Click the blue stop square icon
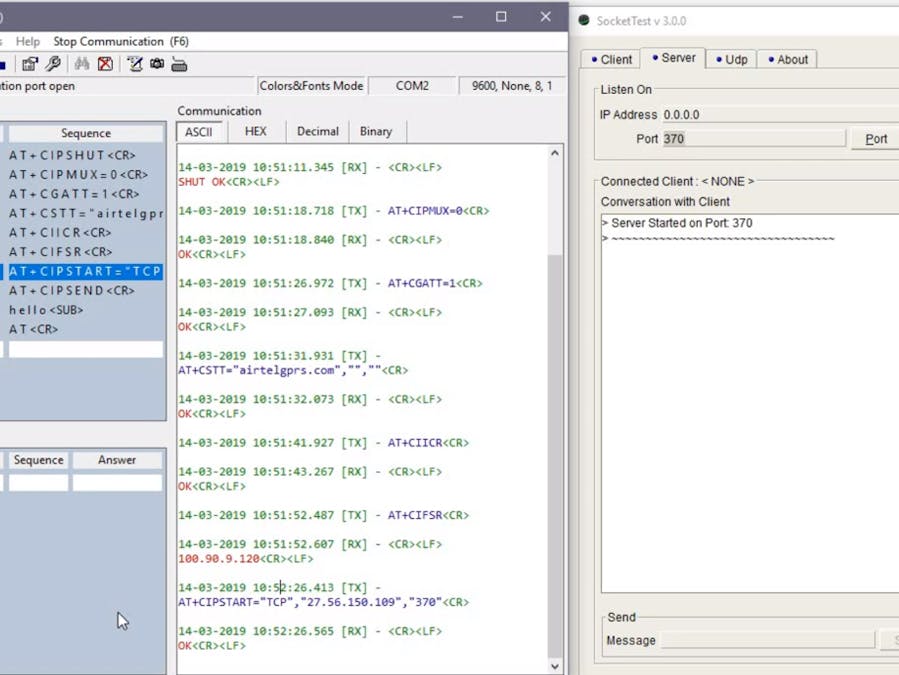This screenshot has width=899, height=675. (x=3, y=65)
